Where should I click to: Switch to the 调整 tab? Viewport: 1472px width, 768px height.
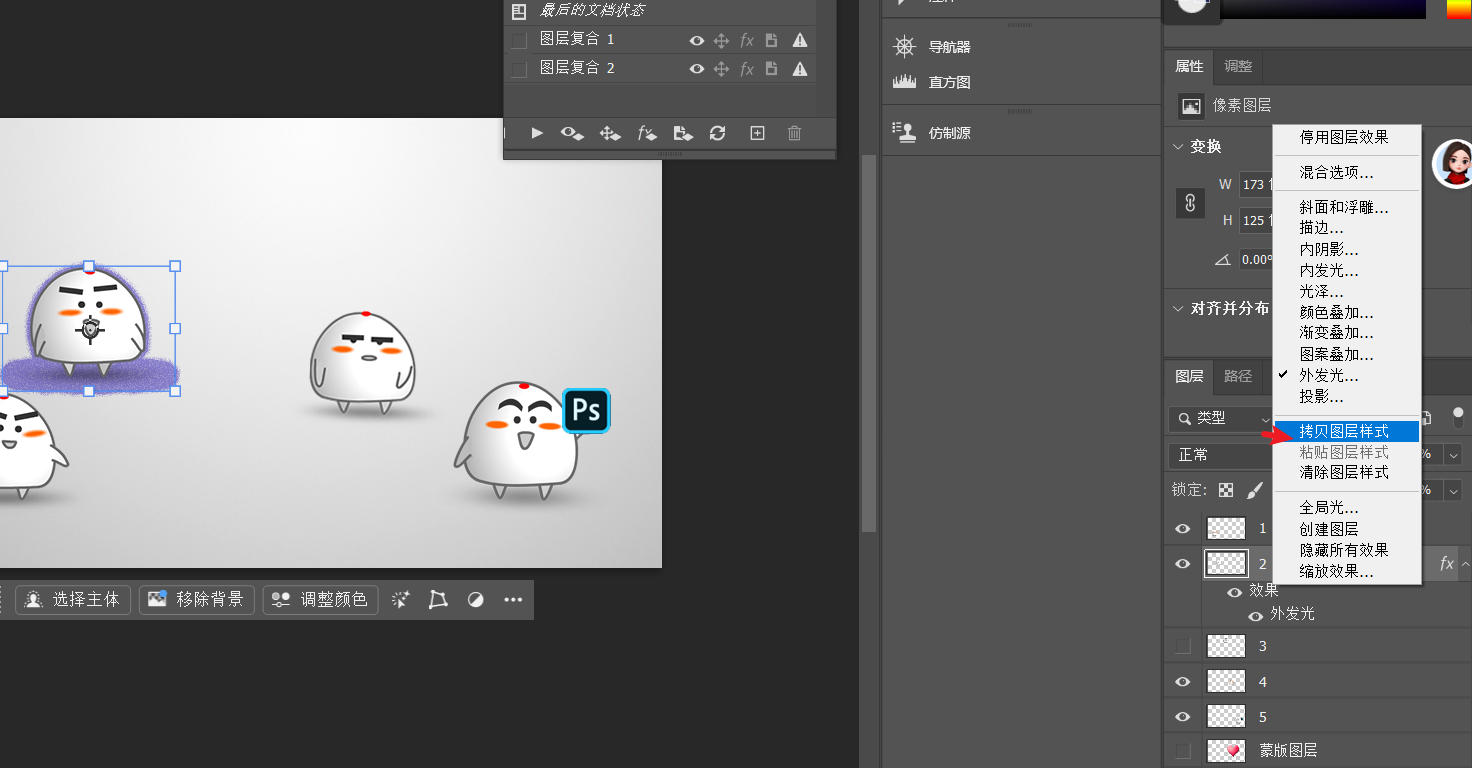(1238, 66)
